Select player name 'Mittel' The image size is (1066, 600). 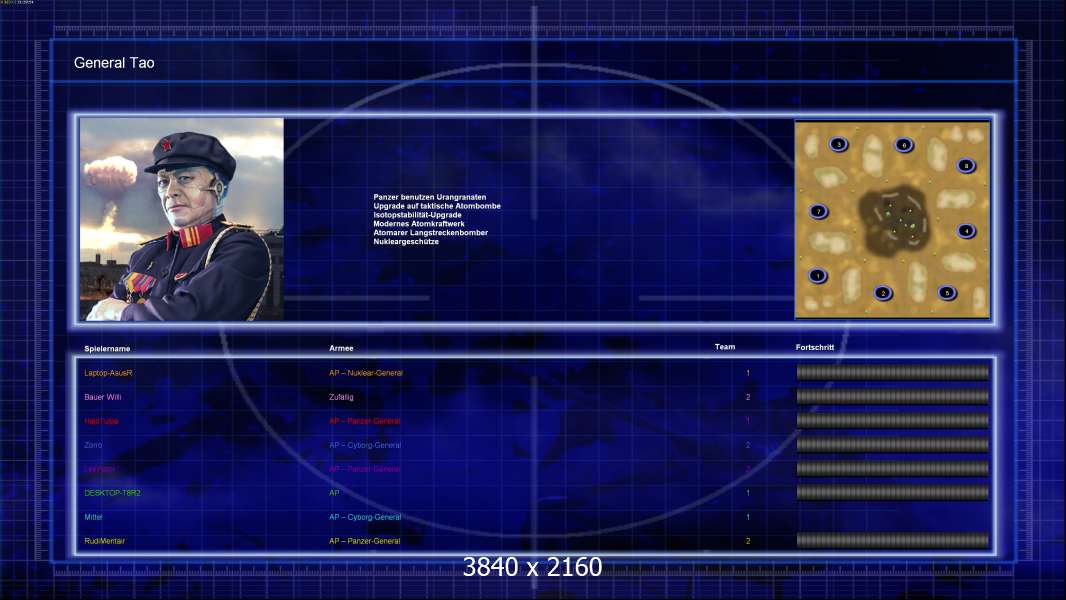click(93, 517)
